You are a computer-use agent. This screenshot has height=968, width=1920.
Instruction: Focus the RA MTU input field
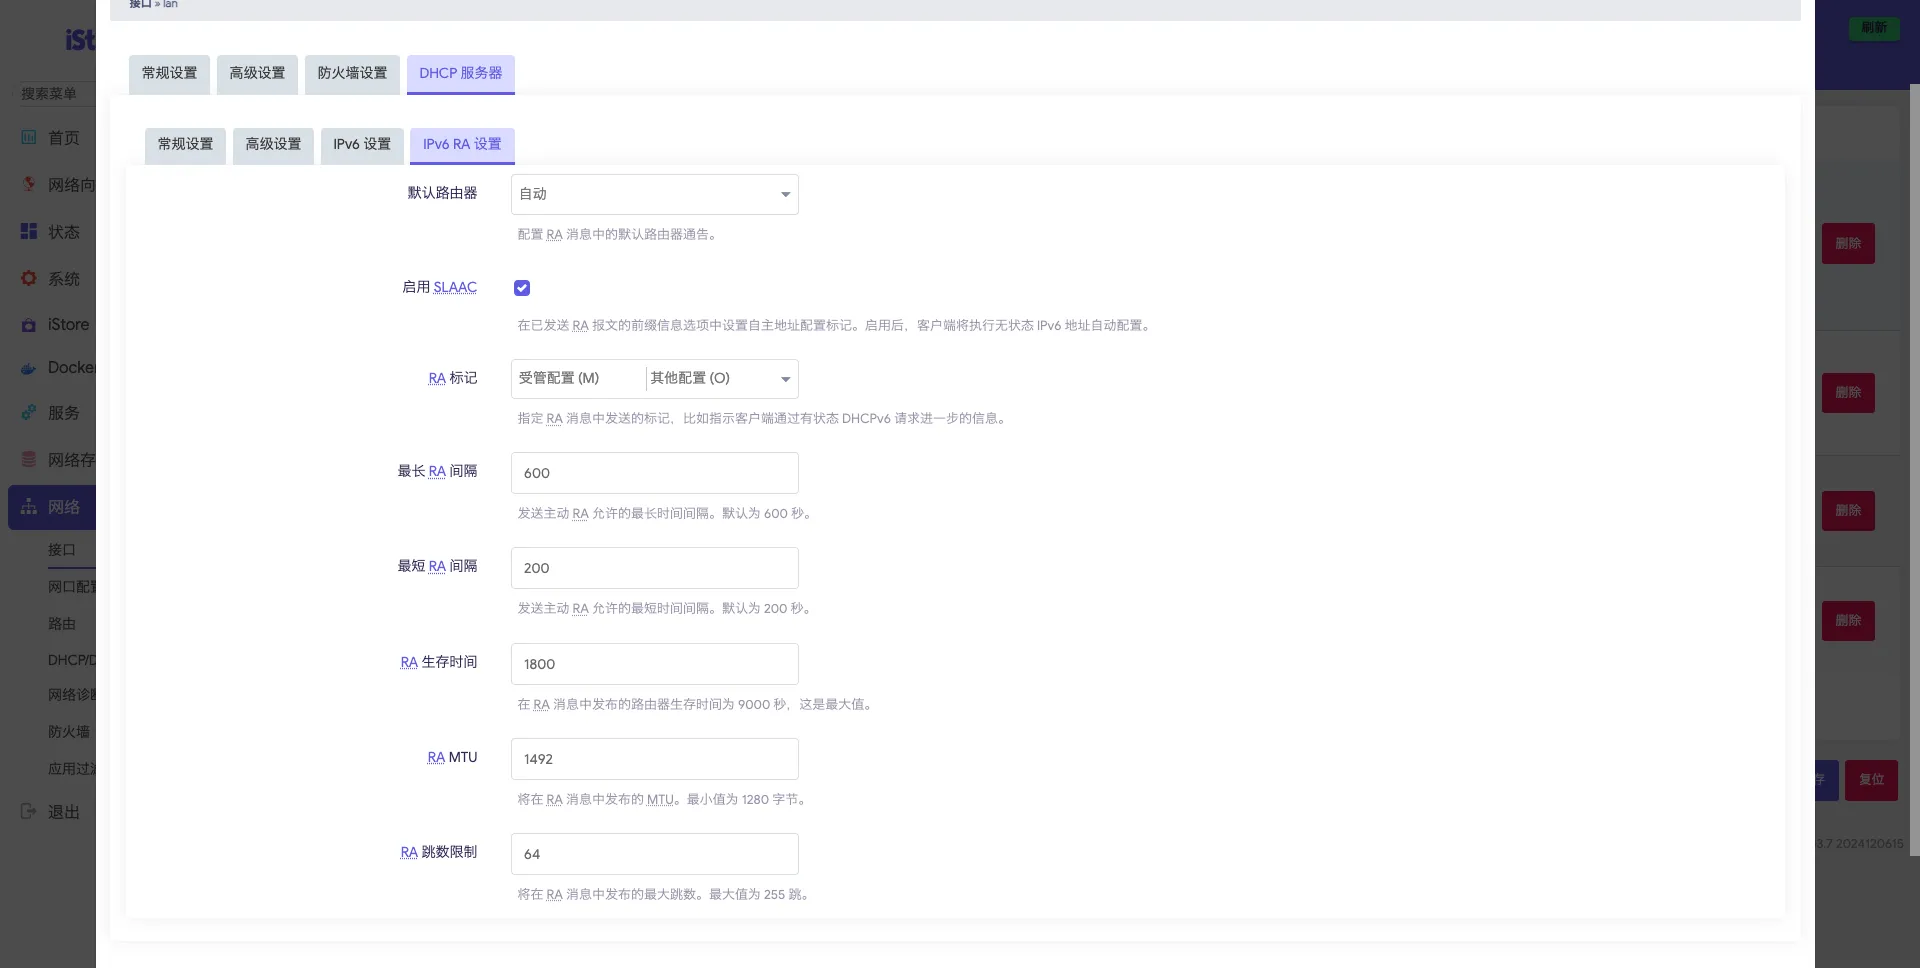coord(654,759)
